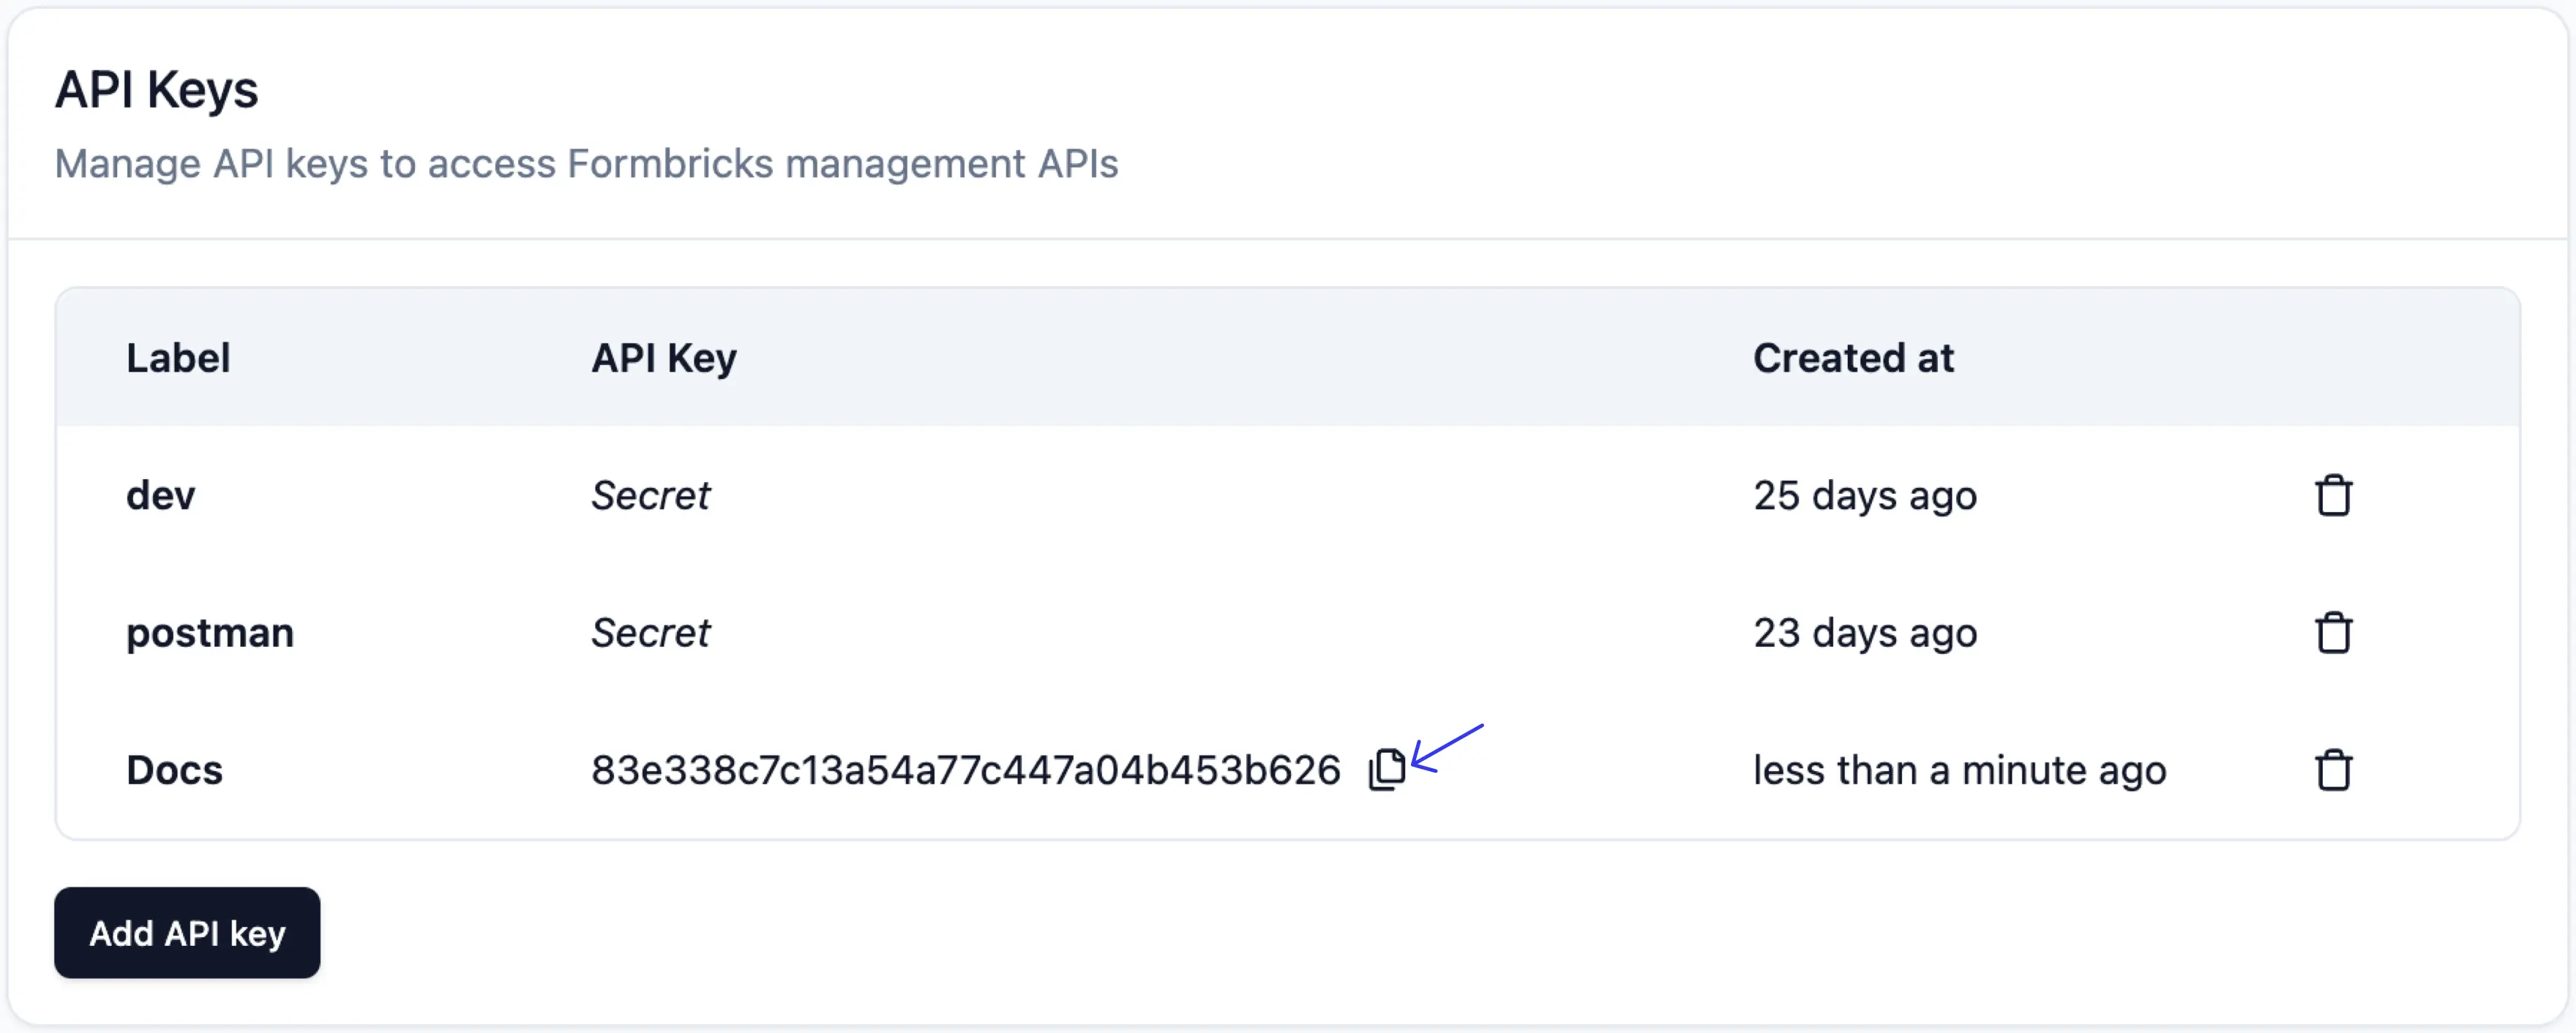The height and width of the screenshot is (1033, 2576).
Task: Click the Manage API keys description text
Action: [x=586, y=164]
